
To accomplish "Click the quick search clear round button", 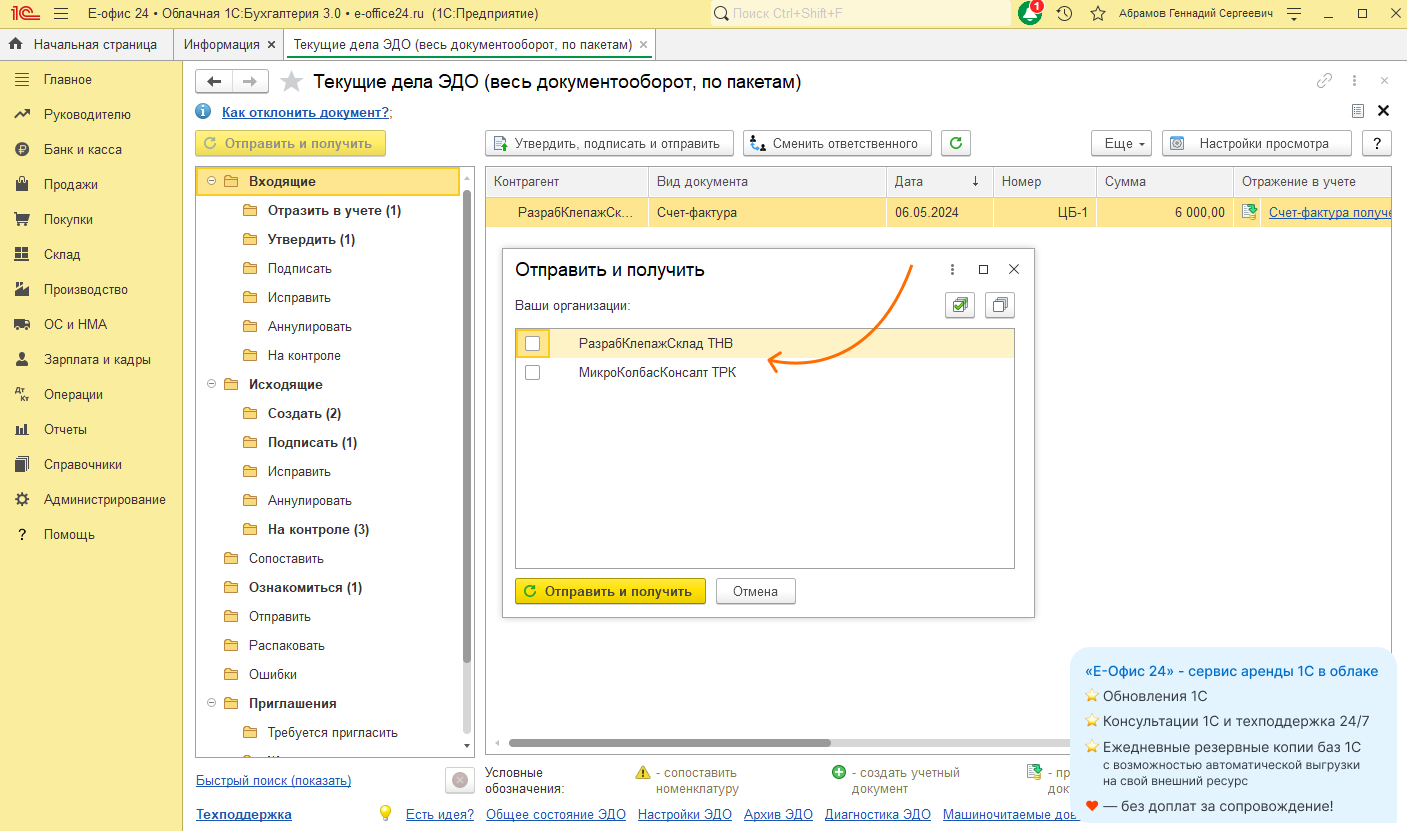I will pos(459,780).
